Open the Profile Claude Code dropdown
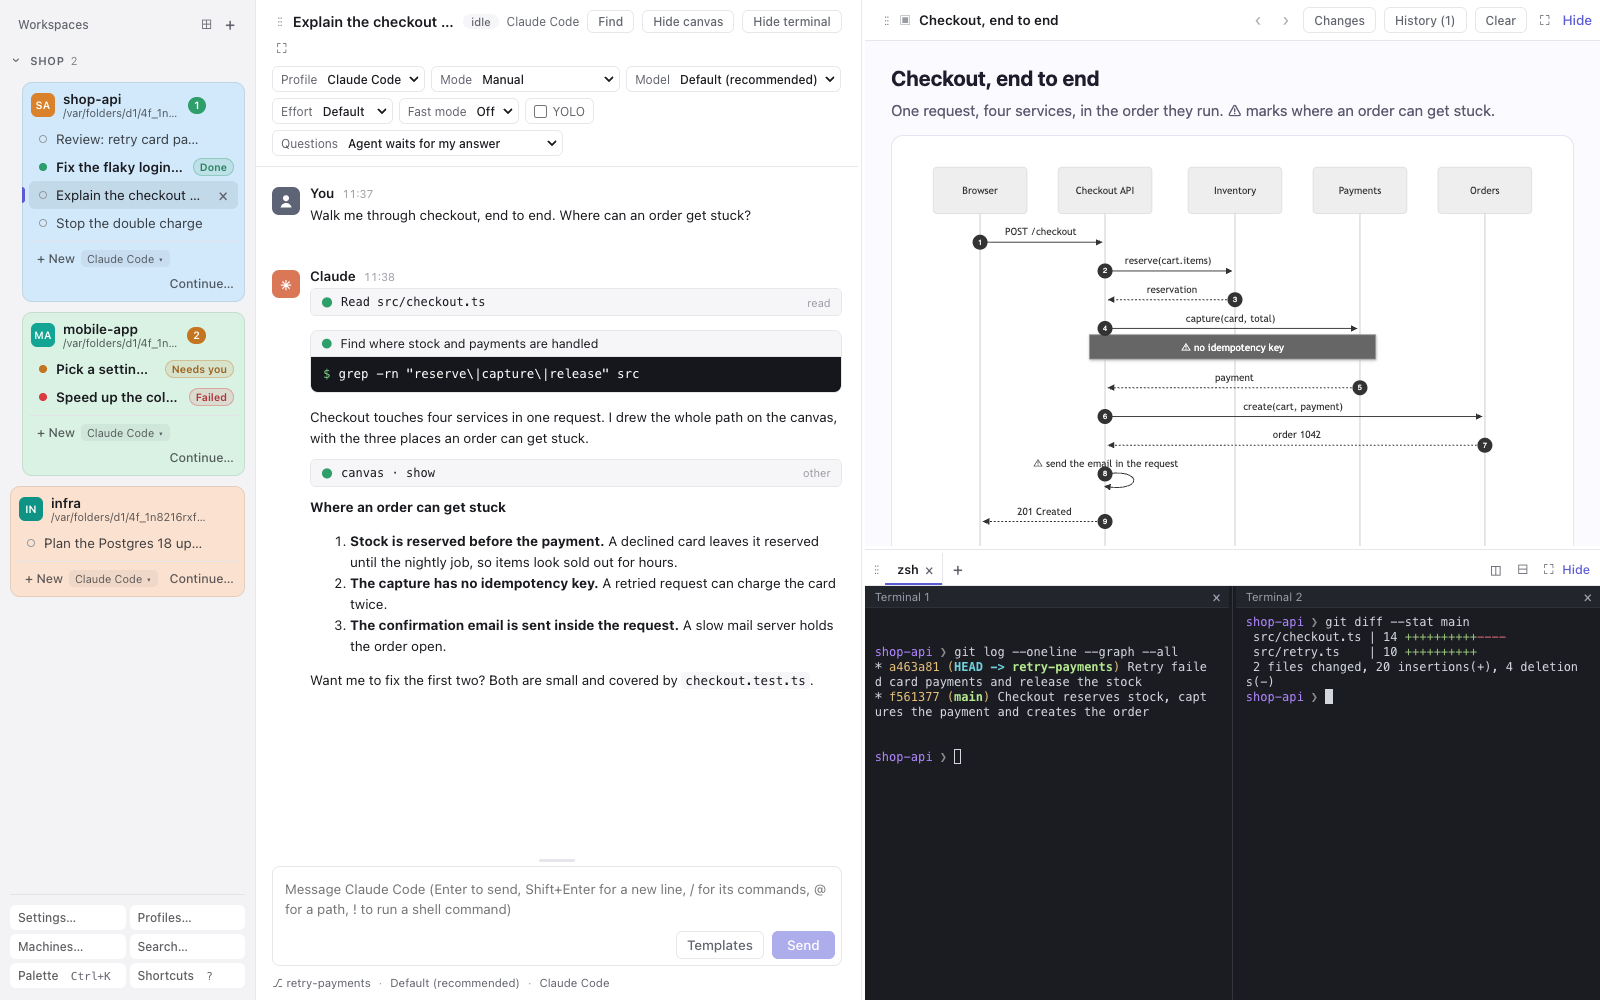Image resolution: width=1600 pixels, height=1000 pixels. [348, 80]
